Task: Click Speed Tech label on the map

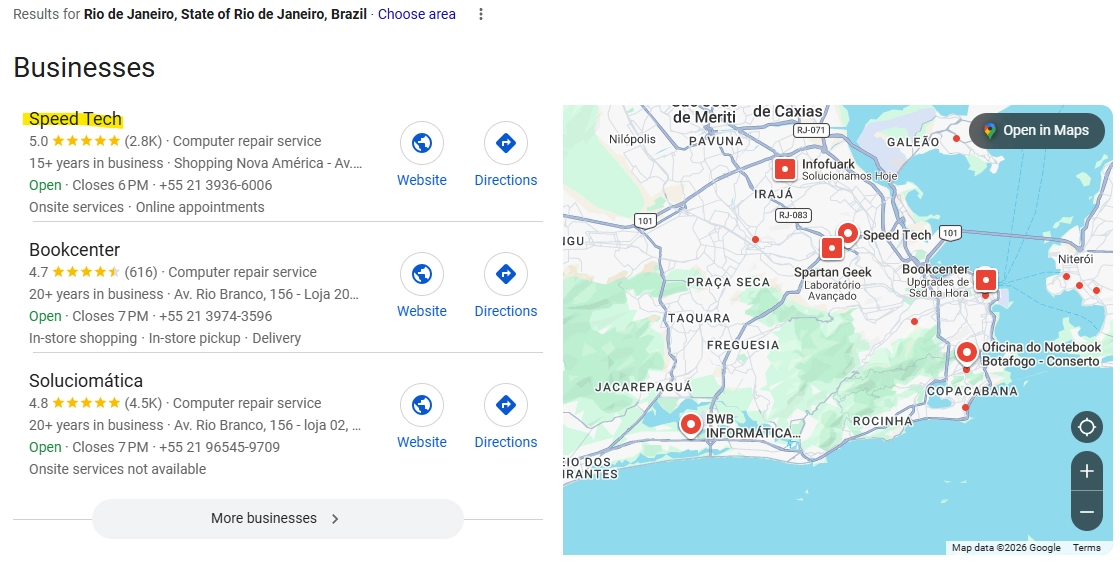Action: coord(897,235)
